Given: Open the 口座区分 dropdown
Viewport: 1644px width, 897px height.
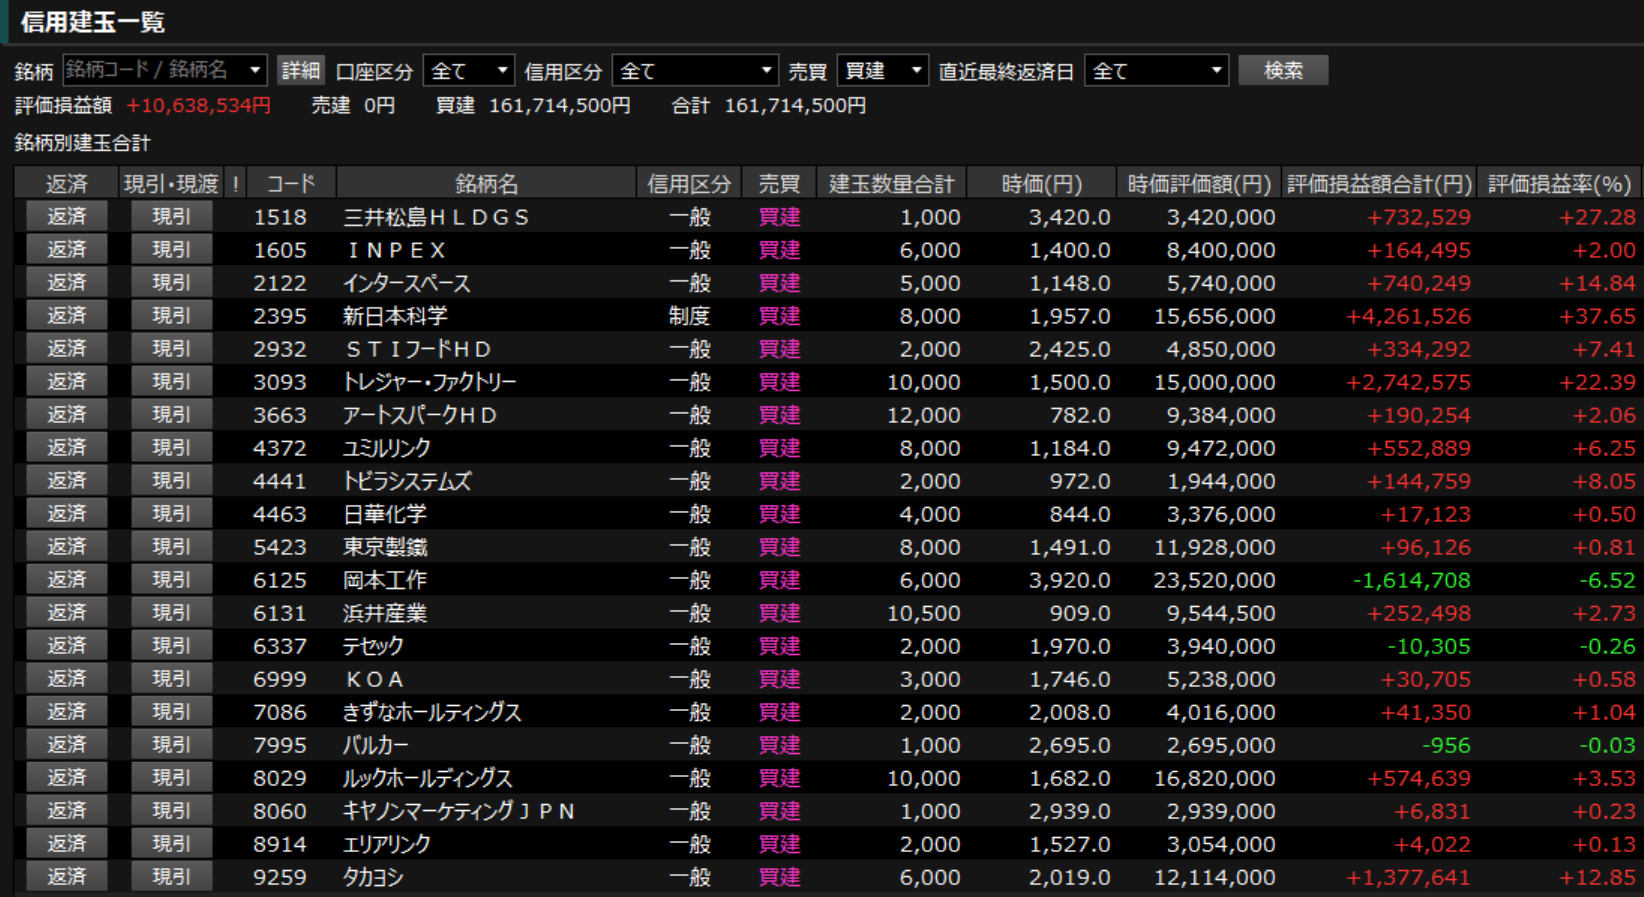Looking at the screenshot, I should click(469, 70).
